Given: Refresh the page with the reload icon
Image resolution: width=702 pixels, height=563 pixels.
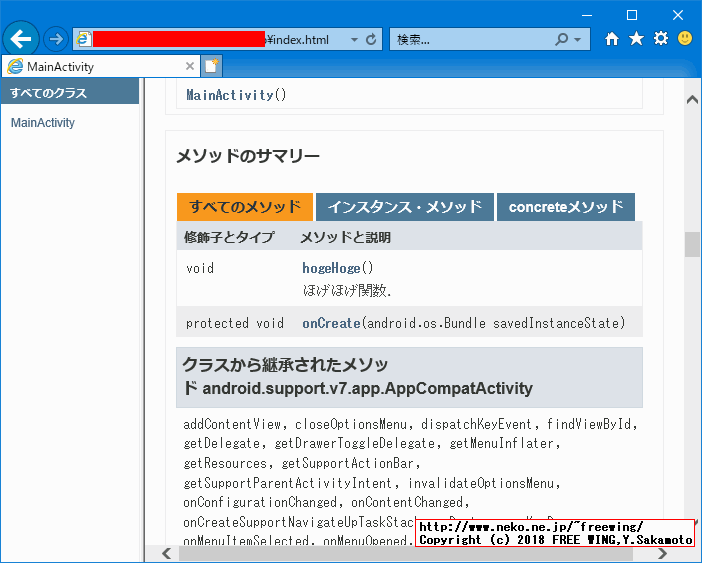Looking at the screenshot, I should pos(371,40).
